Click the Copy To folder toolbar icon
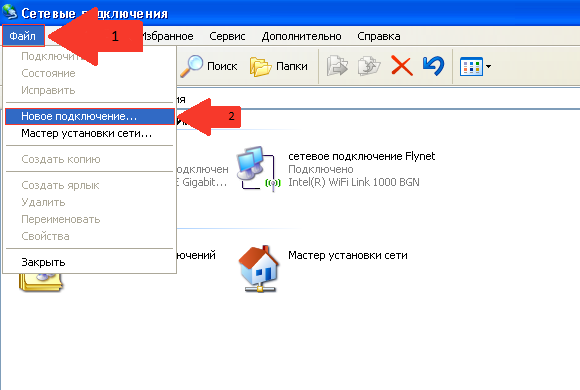The image size is (580, 390). click(x=369, y=66)
